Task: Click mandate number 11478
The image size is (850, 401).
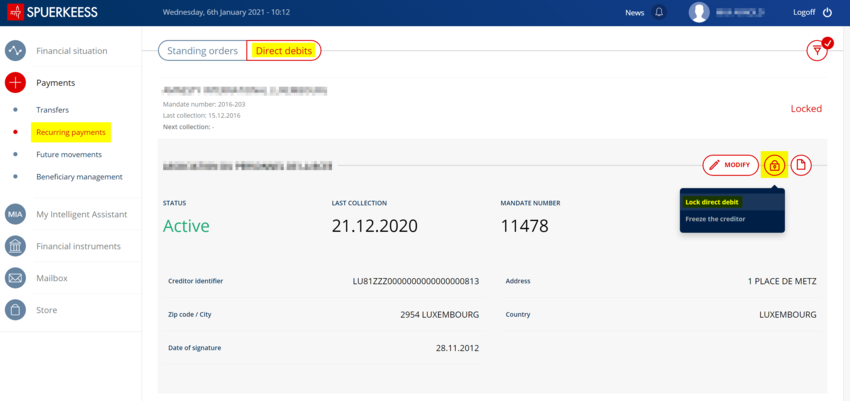Action: pyautogui.click(x=525, y=226)
